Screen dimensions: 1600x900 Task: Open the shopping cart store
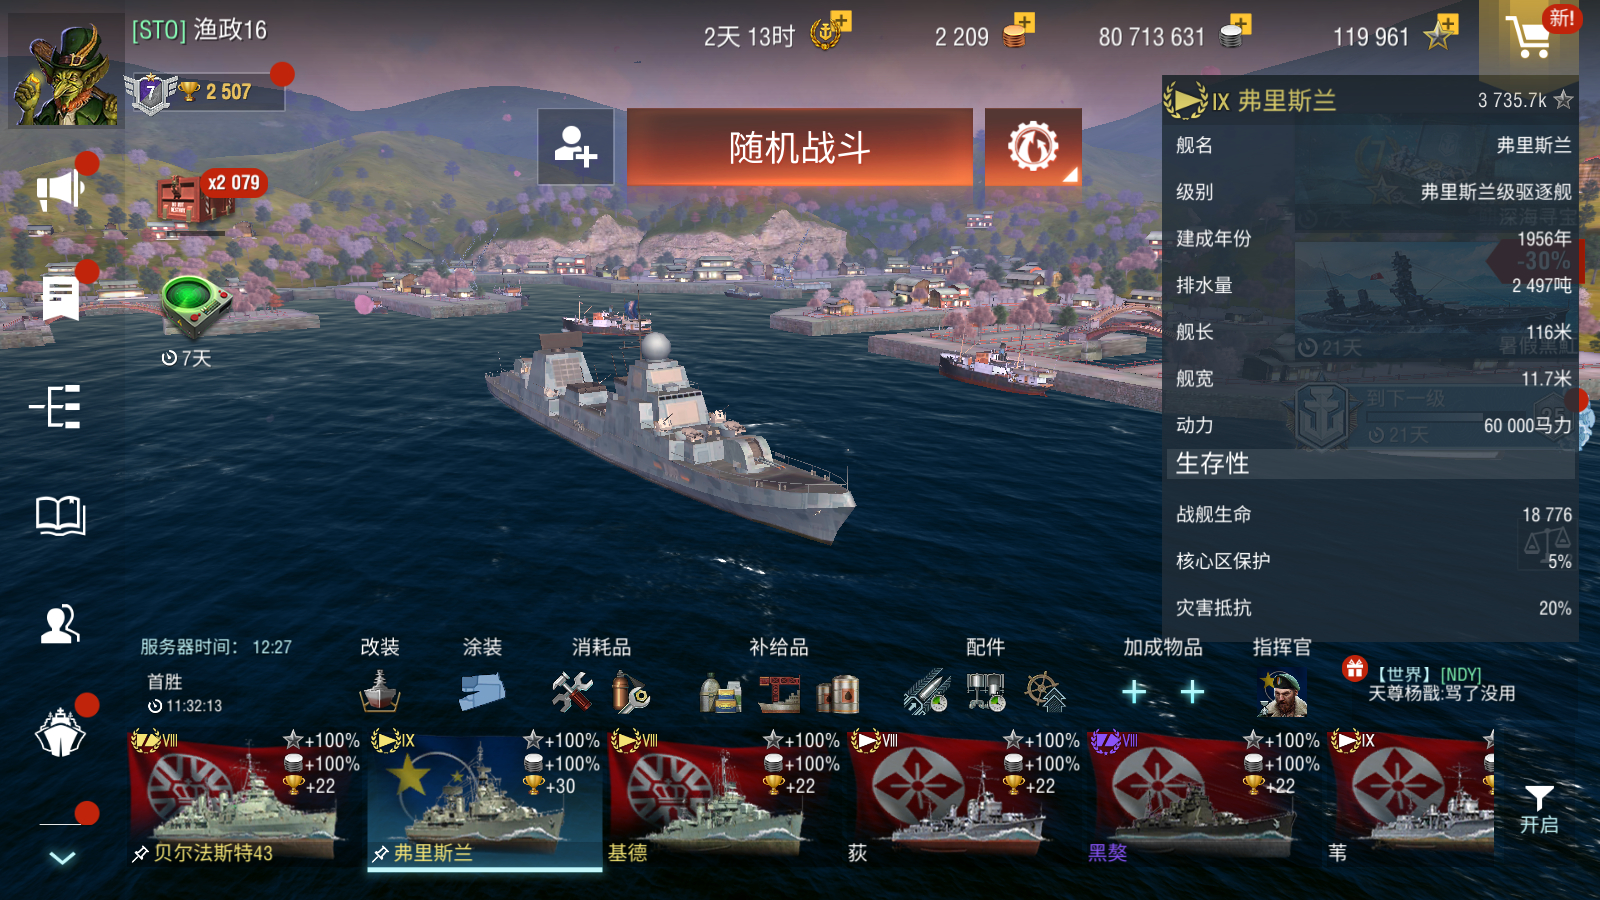pos(1529,37)
